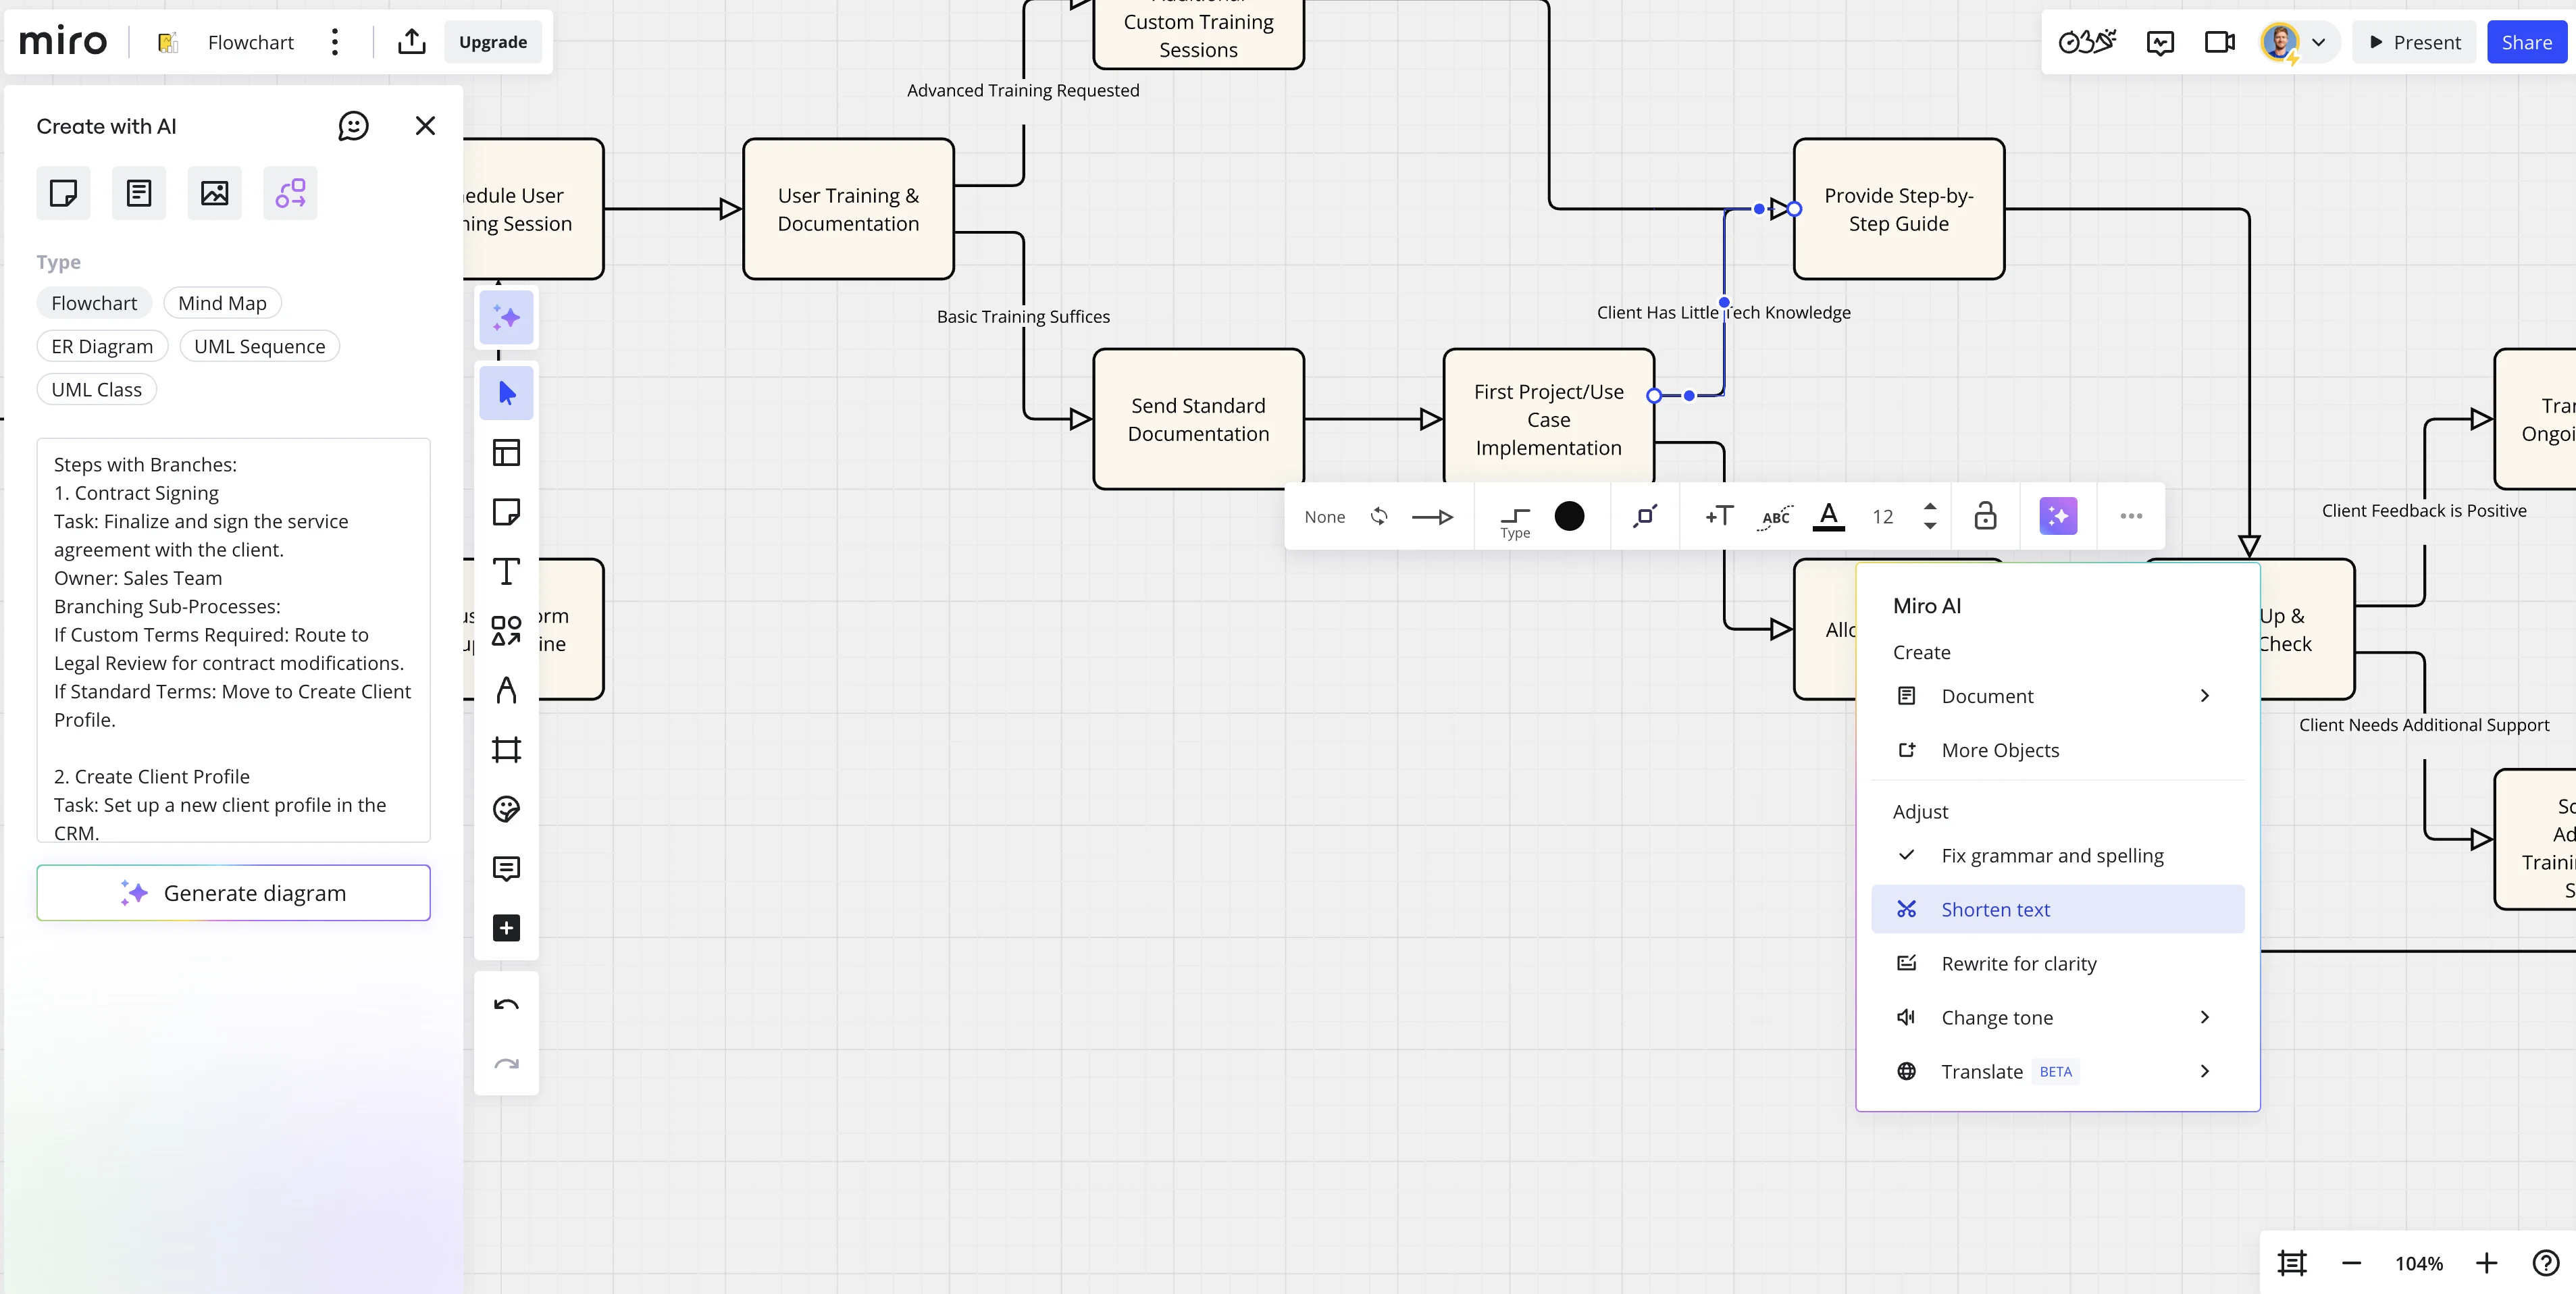Click the export board icon
The height and width of the screenshot is (1294, 2576).
[x=412, y=42]
